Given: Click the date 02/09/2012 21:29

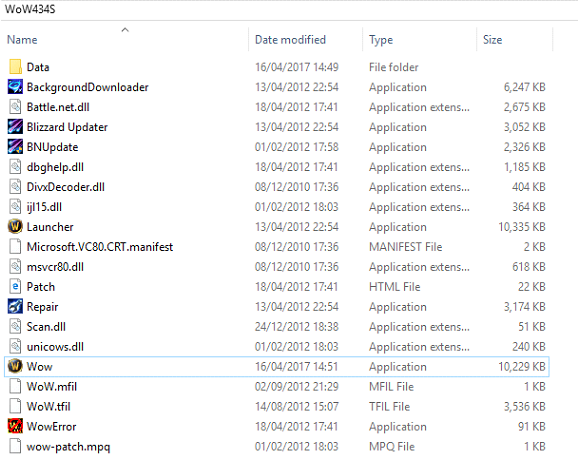Looking at the screenshot, I should click(x=296, y=386).
